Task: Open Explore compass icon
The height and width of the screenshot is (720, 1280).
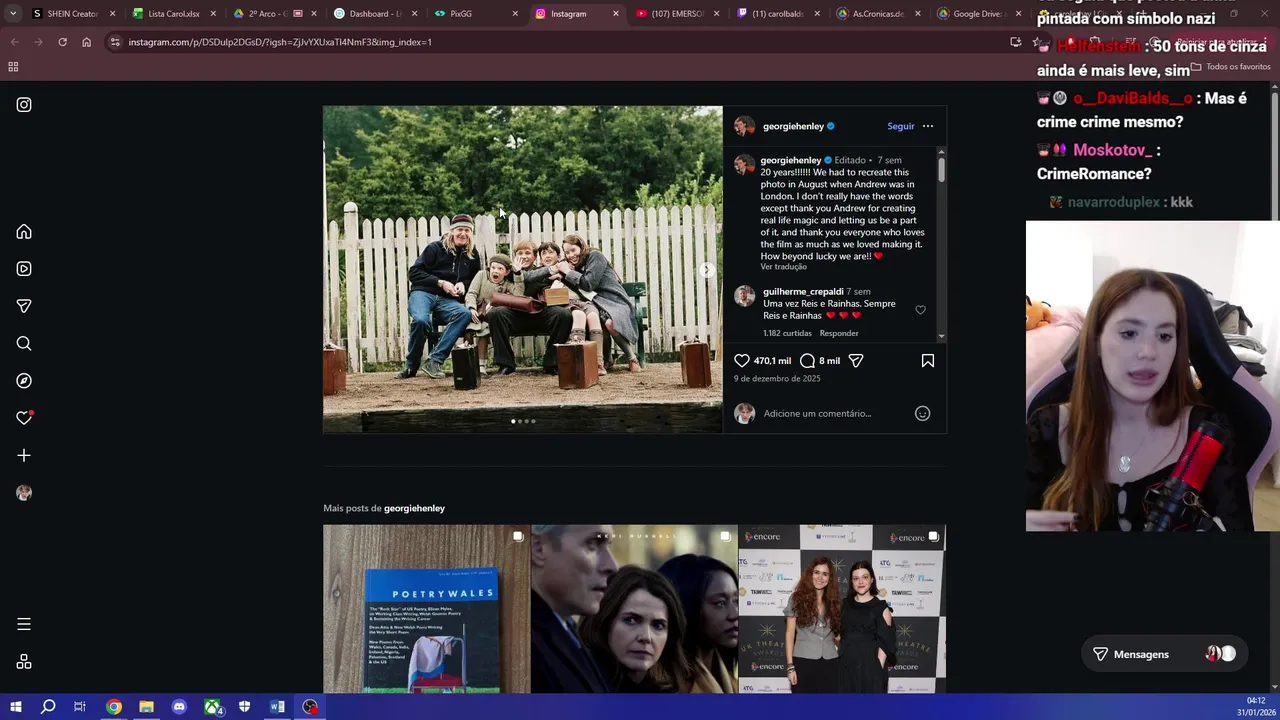Action: pos(24,381)
